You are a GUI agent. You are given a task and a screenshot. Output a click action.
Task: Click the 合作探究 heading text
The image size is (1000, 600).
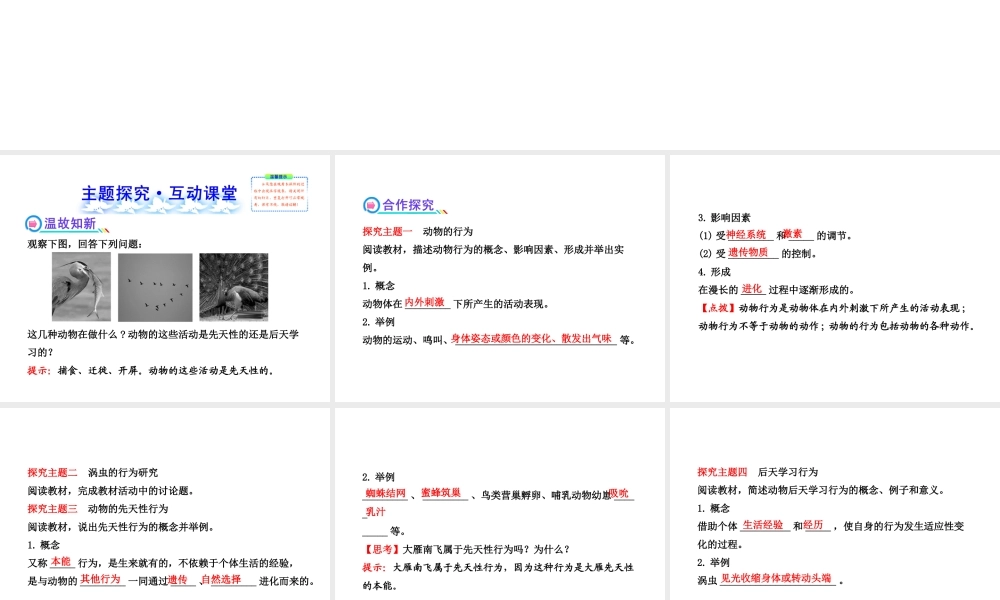tap(408, 205)
